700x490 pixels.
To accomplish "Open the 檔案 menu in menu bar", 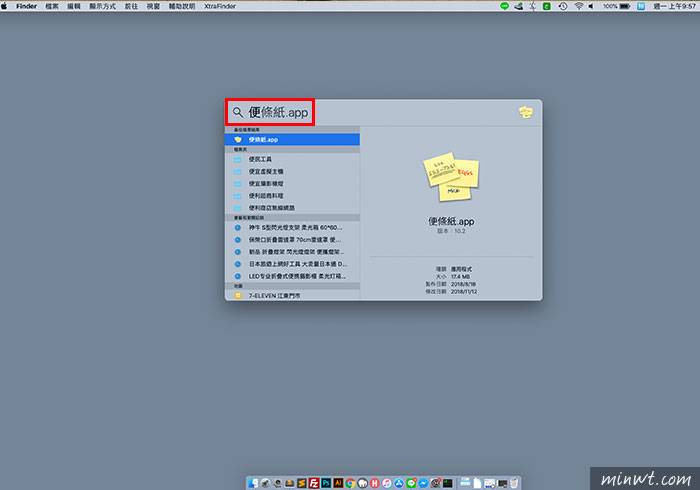I will [51, 6].
